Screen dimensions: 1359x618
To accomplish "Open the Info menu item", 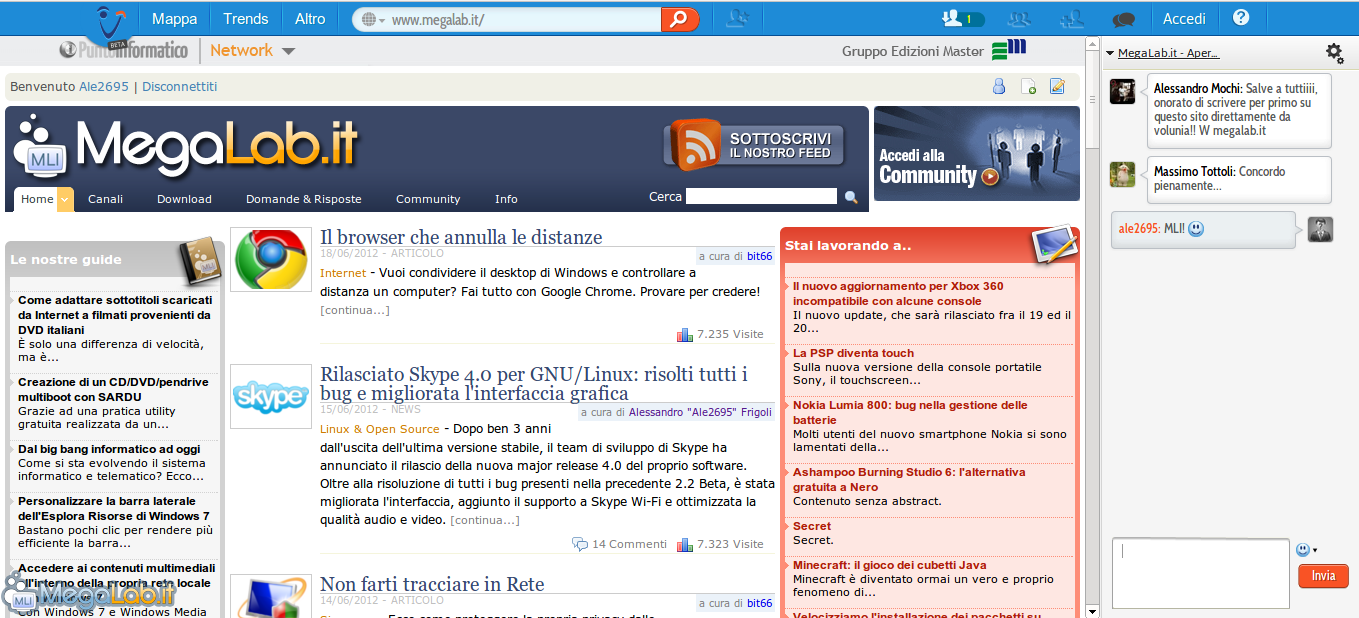I will [x=506, y=199].
